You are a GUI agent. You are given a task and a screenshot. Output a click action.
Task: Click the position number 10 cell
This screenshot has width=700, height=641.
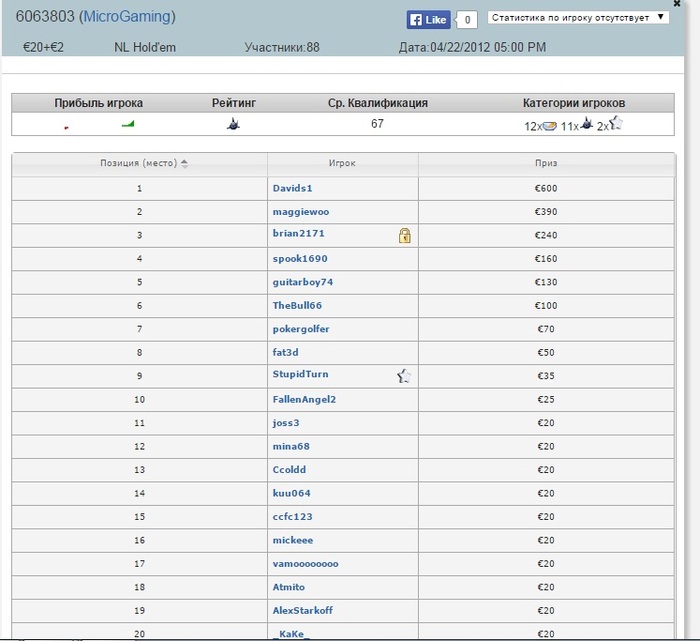139,400
